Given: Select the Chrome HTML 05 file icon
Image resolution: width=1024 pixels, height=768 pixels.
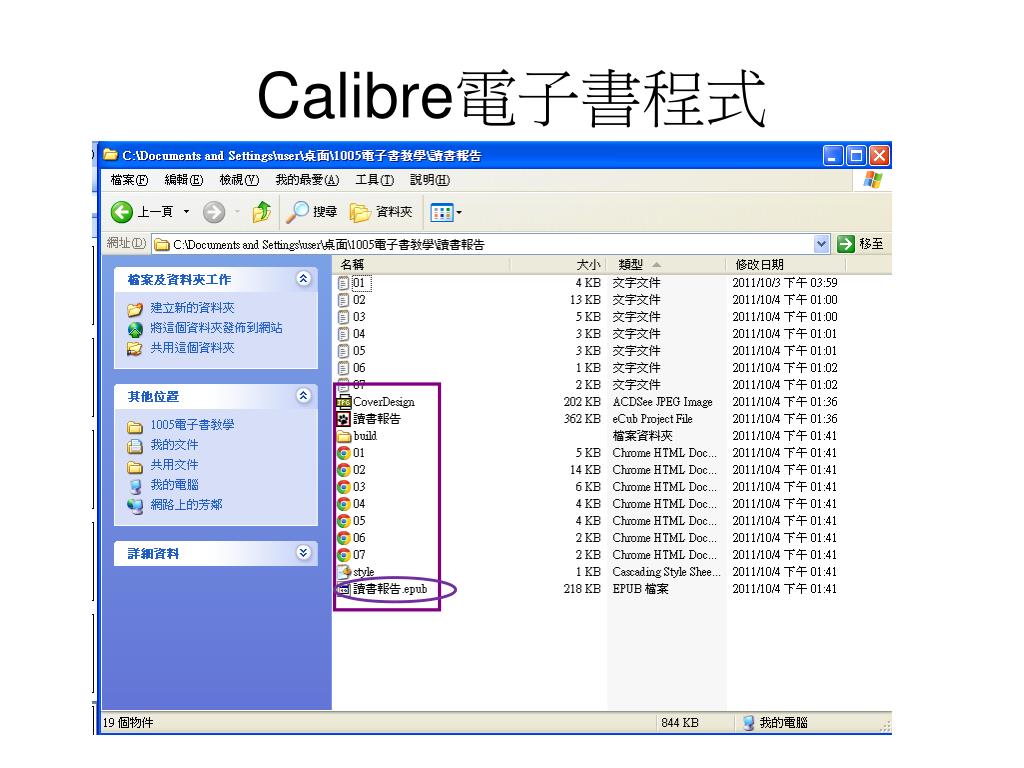Looking at the screenshot, I should pyautogui.click(x=344, y=520).
